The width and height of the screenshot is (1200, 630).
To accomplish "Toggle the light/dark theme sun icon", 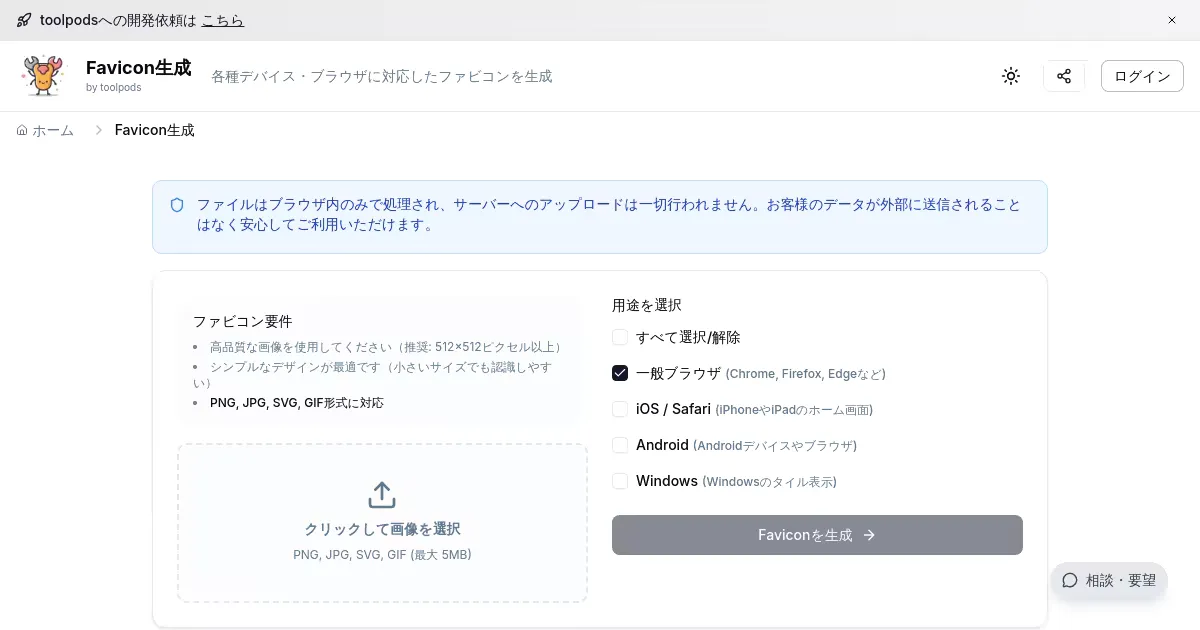I will pos(1011,76).
